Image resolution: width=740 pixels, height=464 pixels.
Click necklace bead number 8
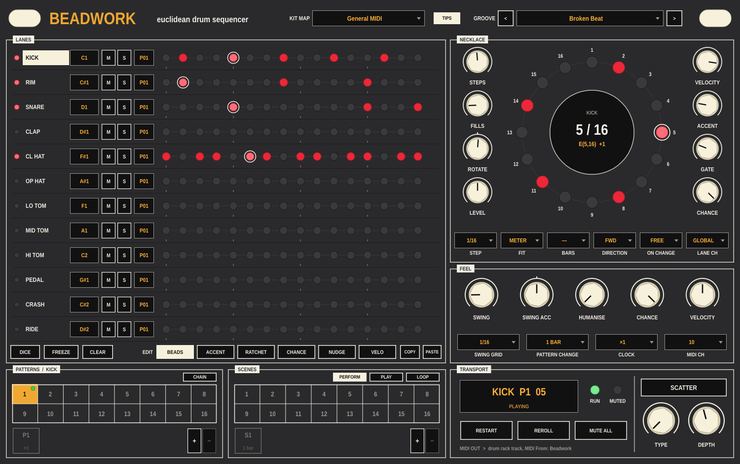pos(618,197)
